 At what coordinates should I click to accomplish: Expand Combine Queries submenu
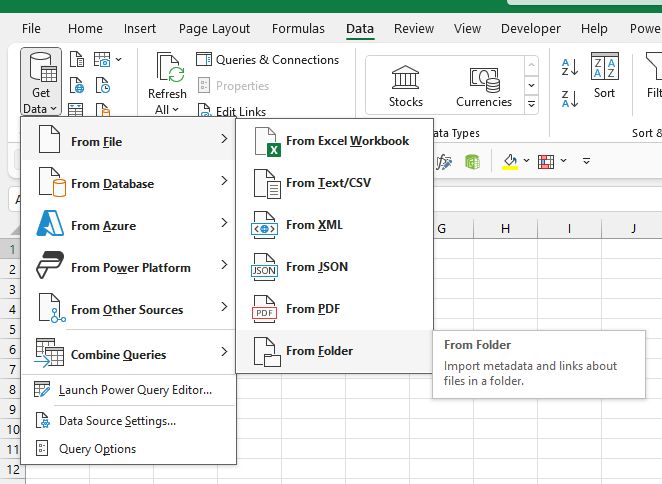(128, 353)
